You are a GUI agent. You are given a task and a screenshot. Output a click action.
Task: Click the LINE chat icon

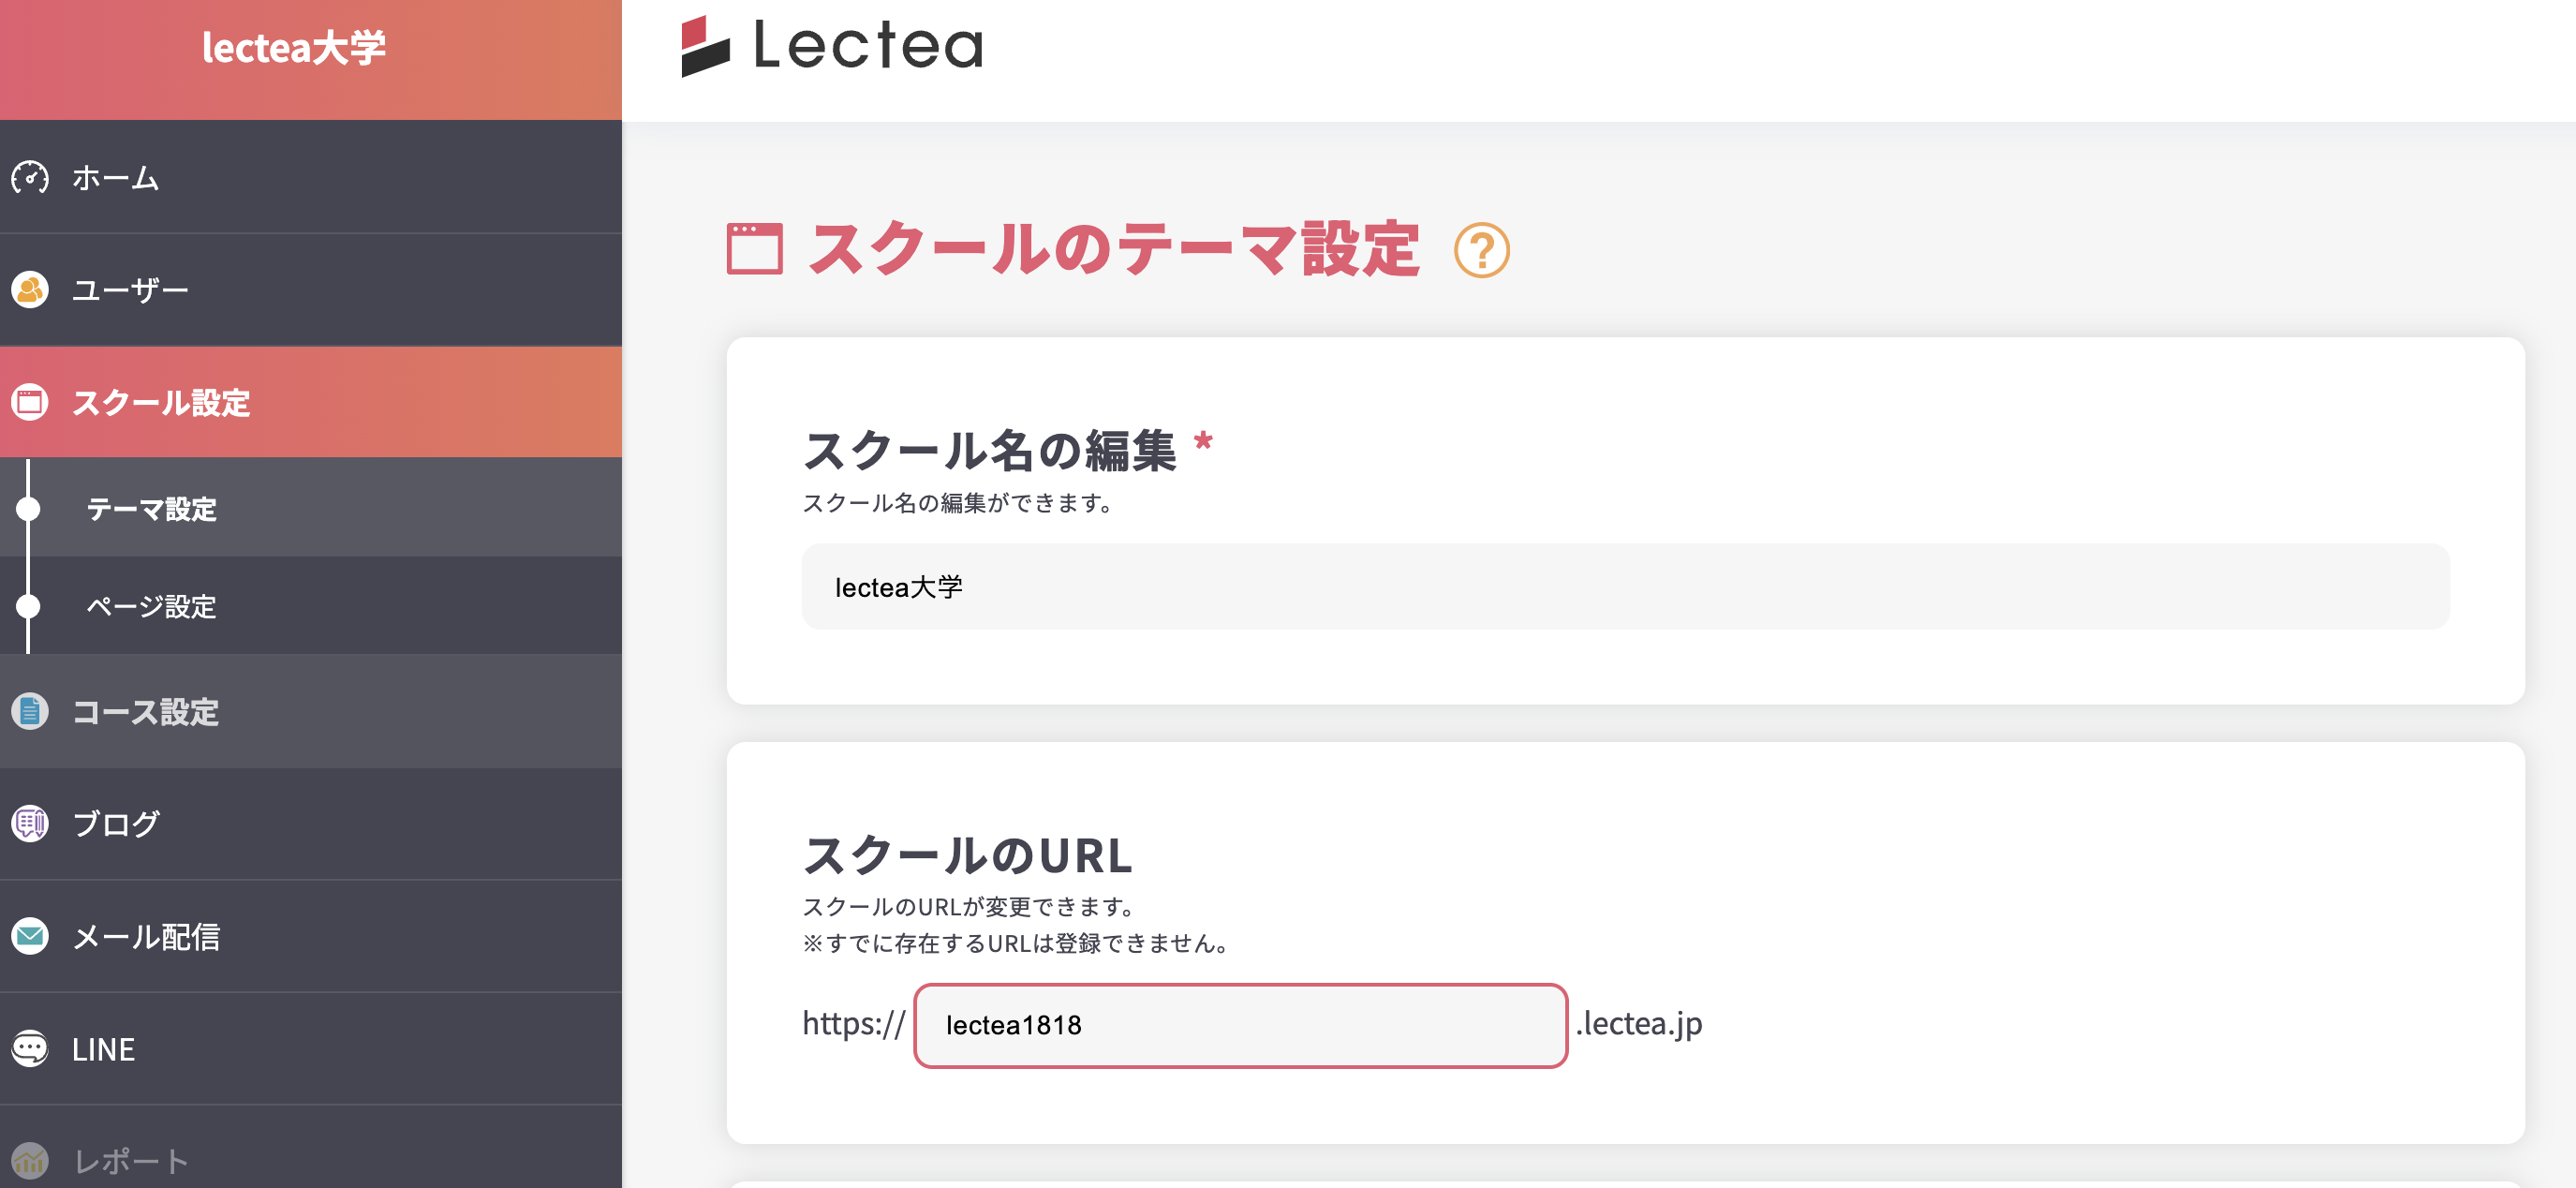click(30, 1049)
